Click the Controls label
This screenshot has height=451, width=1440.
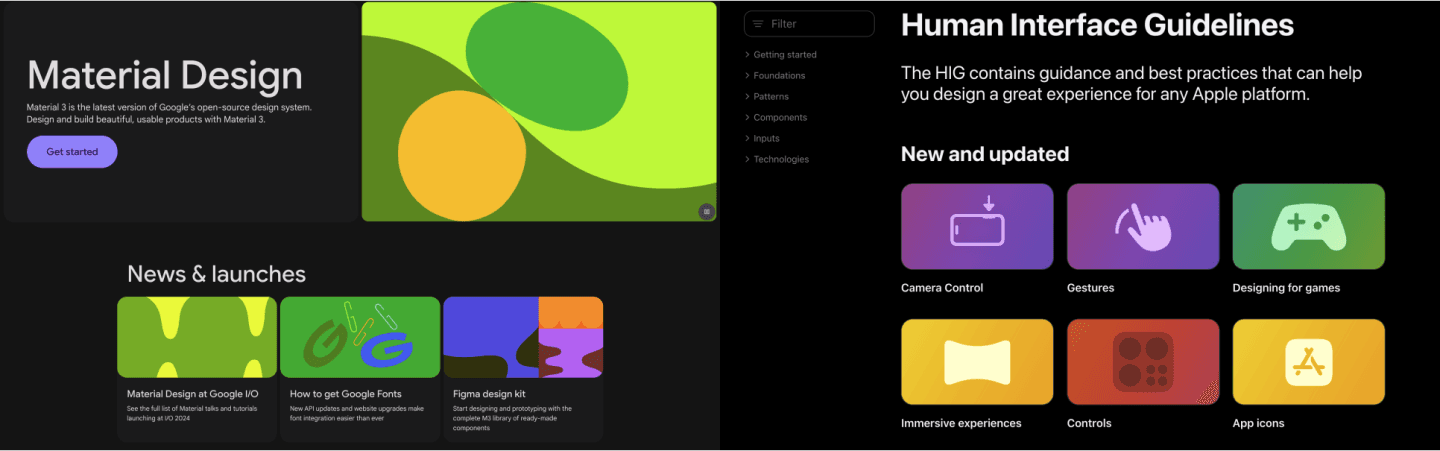point(1089,424)
